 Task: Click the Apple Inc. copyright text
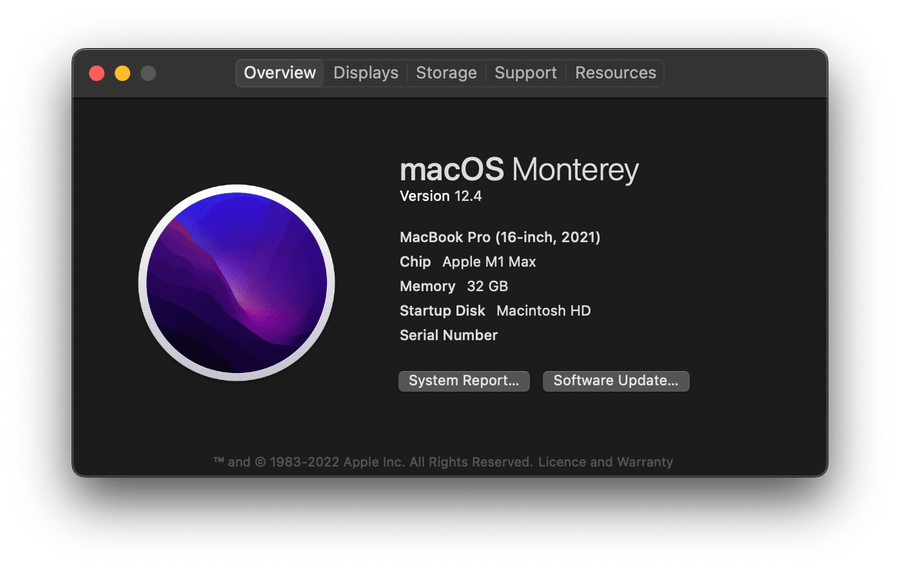(x=374, y=462)
